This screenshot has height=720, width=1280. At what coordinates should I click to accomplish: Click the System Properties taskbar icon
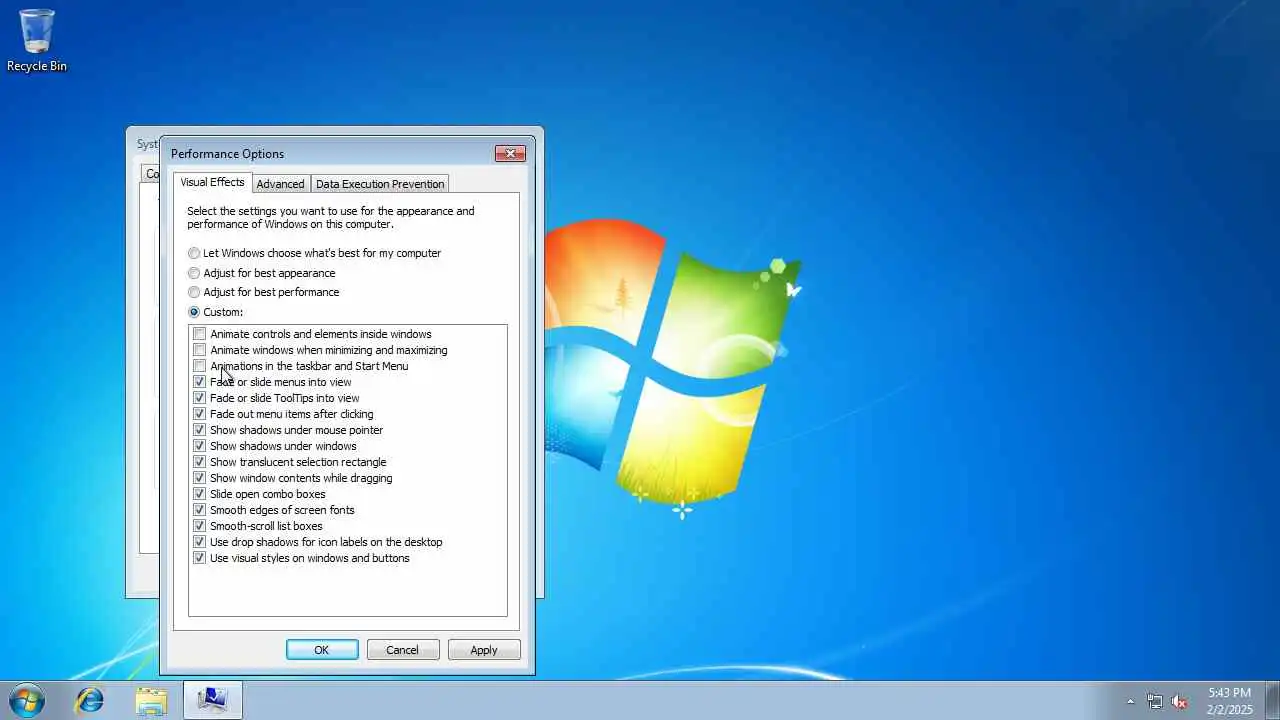point(213,700)
